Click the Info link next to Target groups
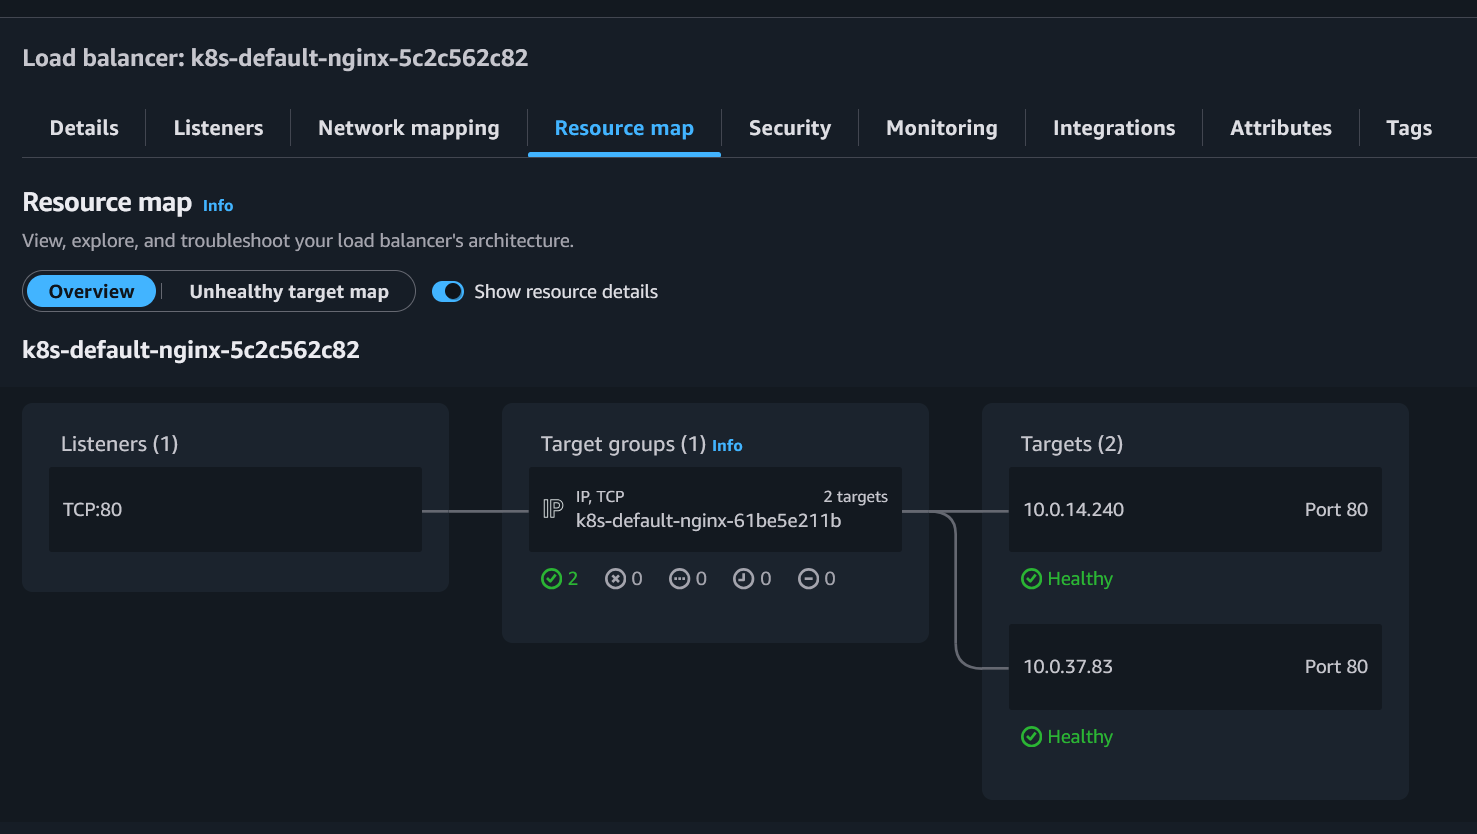The image size is (1477, 834). 727,445
